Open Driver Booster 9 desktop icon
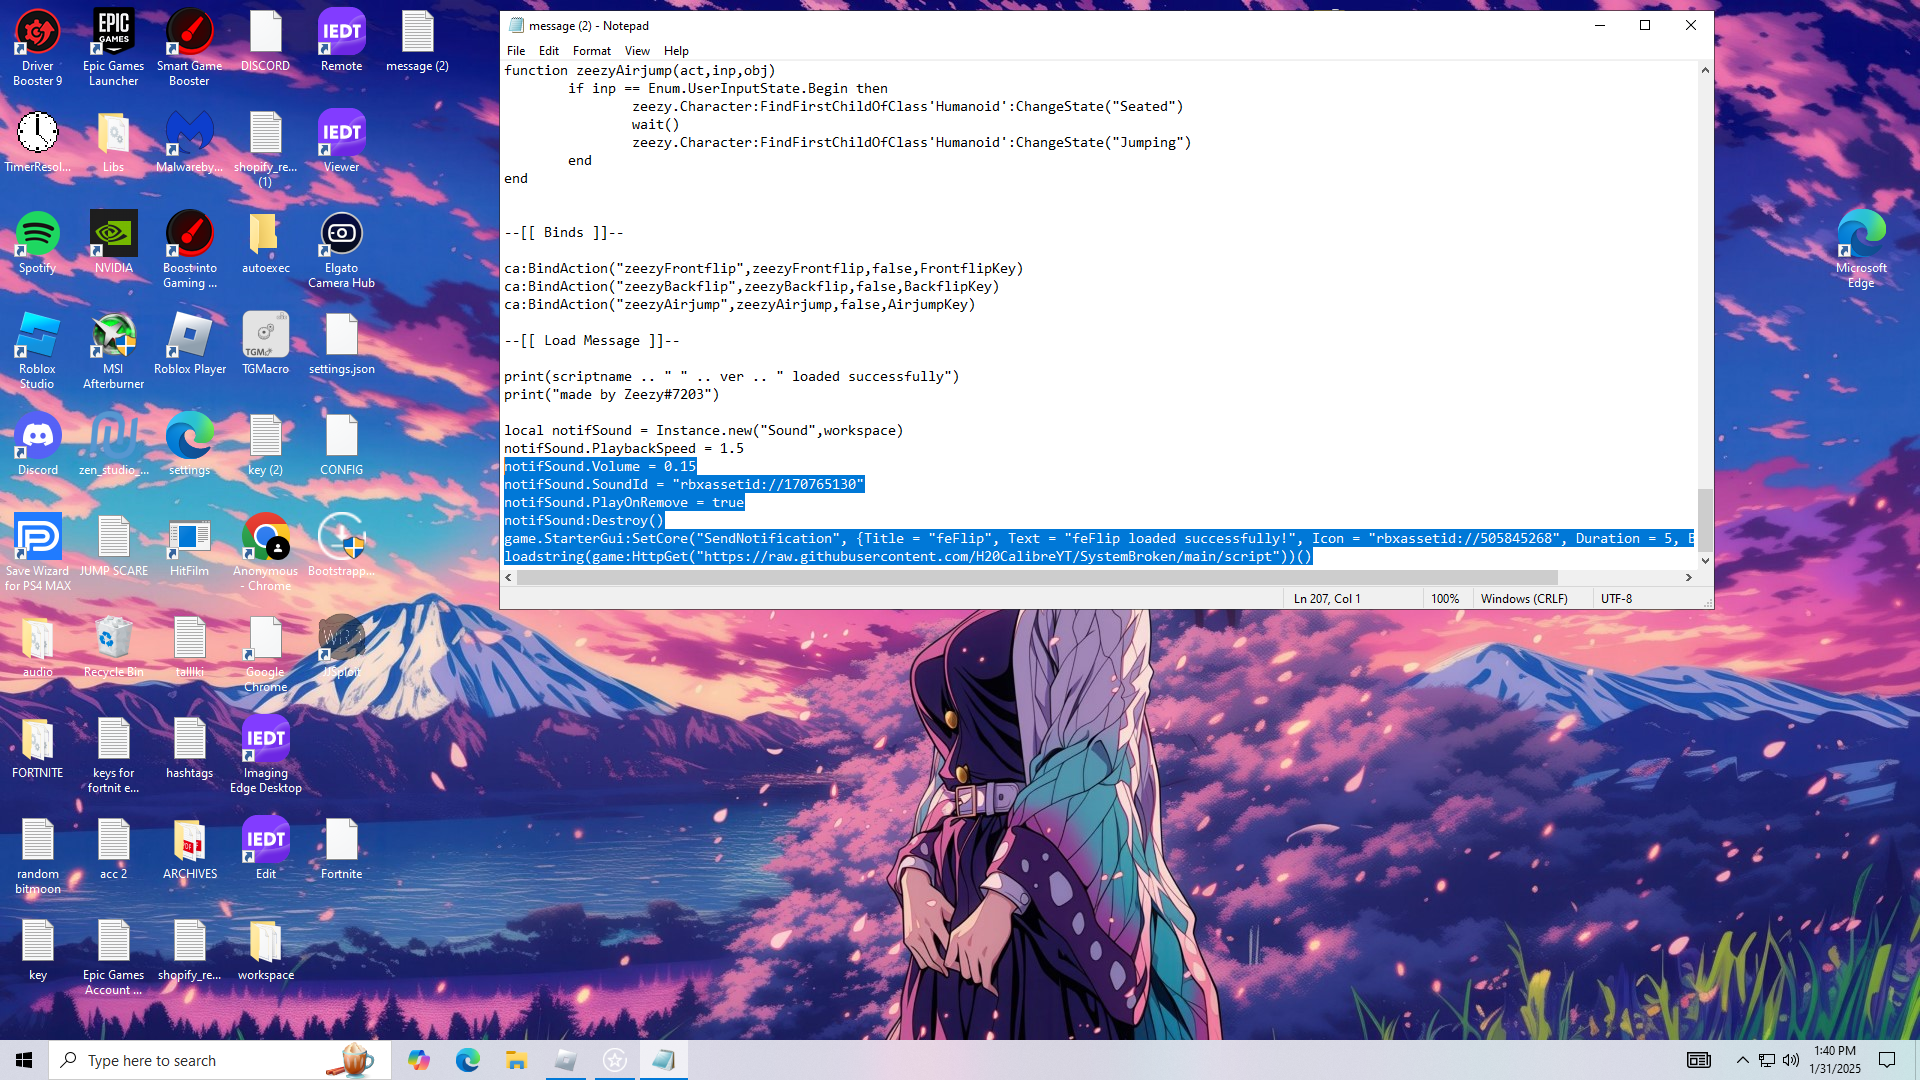 tap(38, 47)
